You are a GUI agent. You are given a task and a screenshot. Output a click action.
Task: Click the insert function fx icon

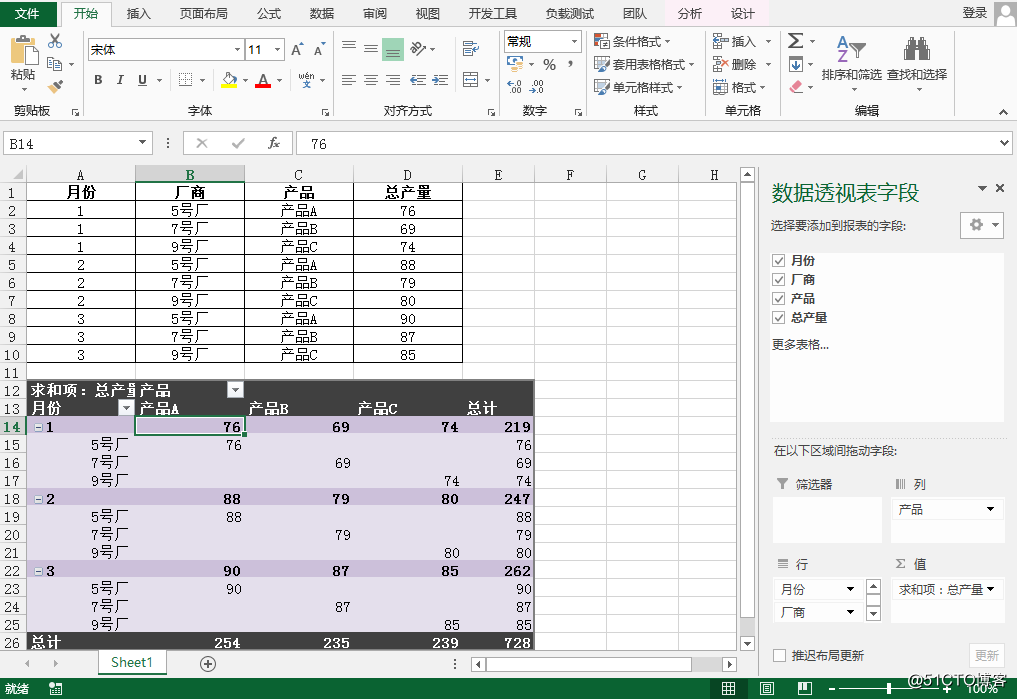click(x=274, y=144)
